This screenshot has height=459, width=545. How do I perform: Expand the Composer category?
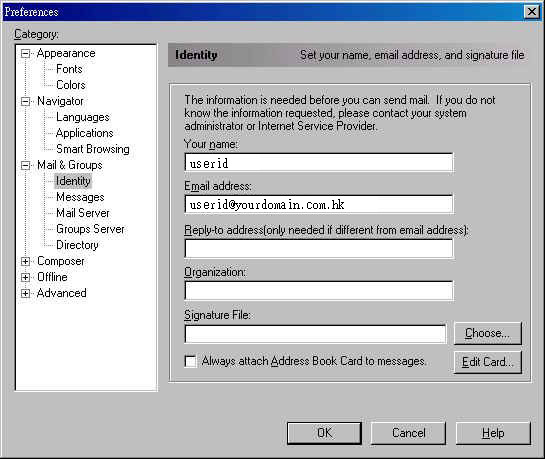click(x=25, y=261)
